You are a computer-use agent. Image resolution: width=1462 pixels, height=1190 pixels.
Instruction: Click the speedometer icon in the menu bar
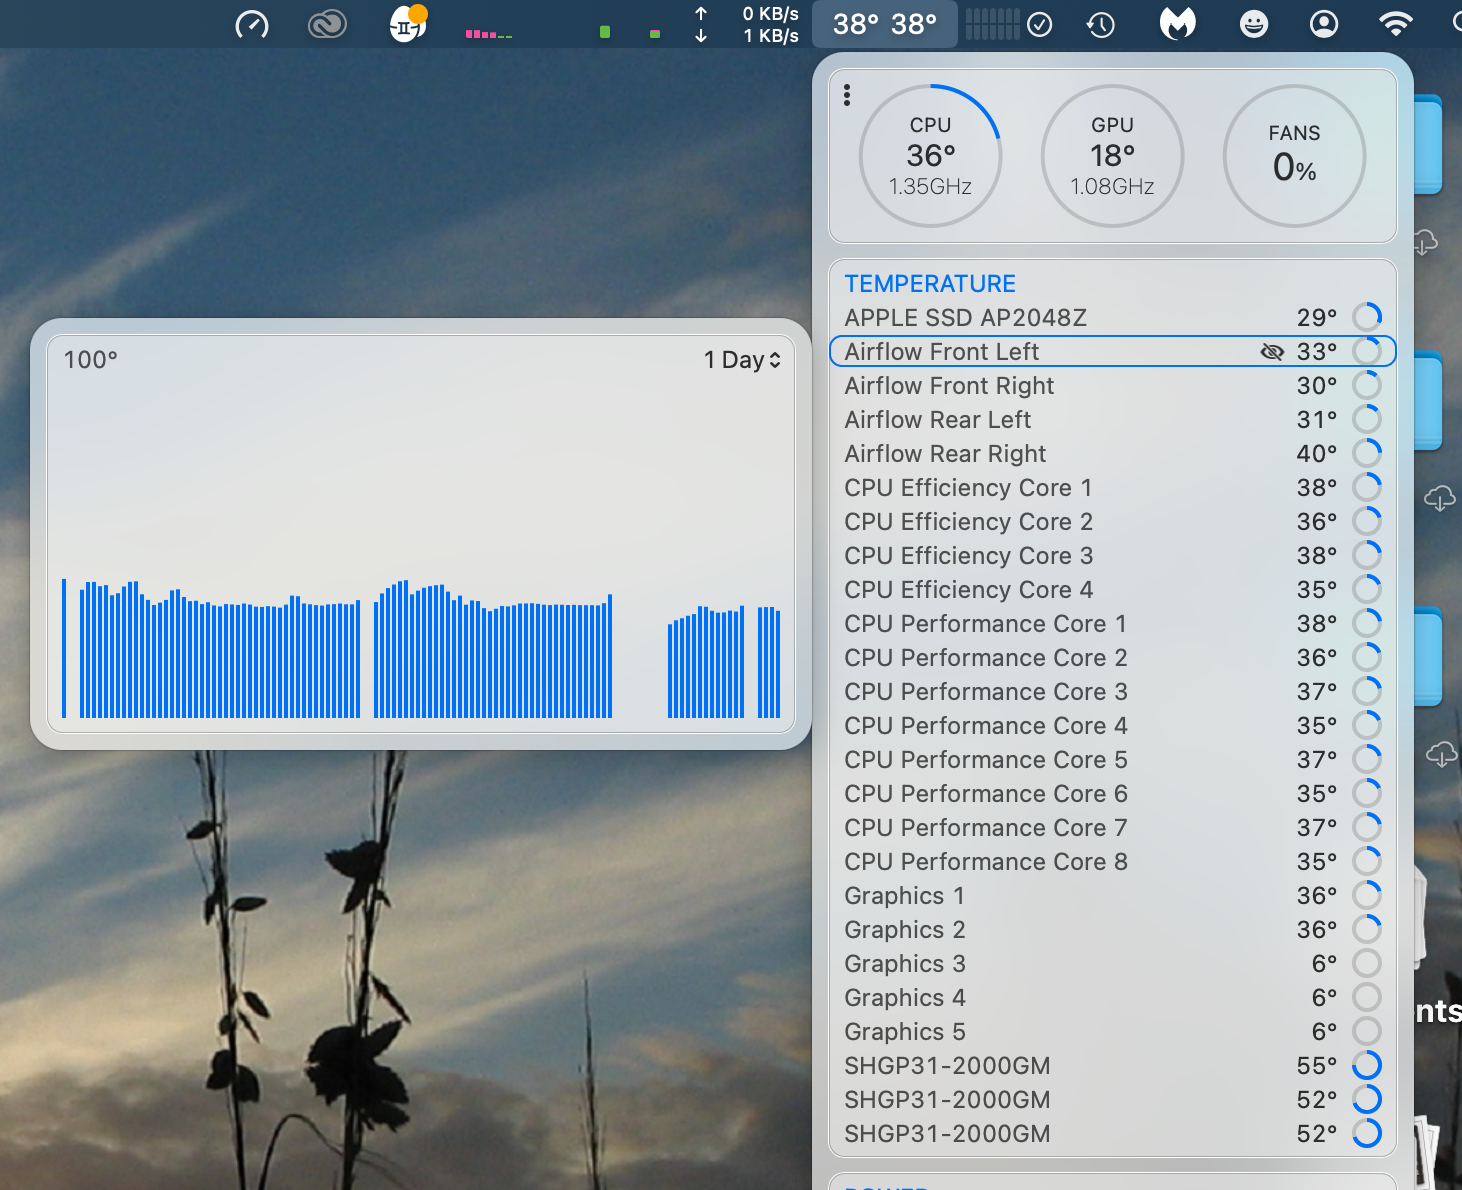click(x=251, y=24)
